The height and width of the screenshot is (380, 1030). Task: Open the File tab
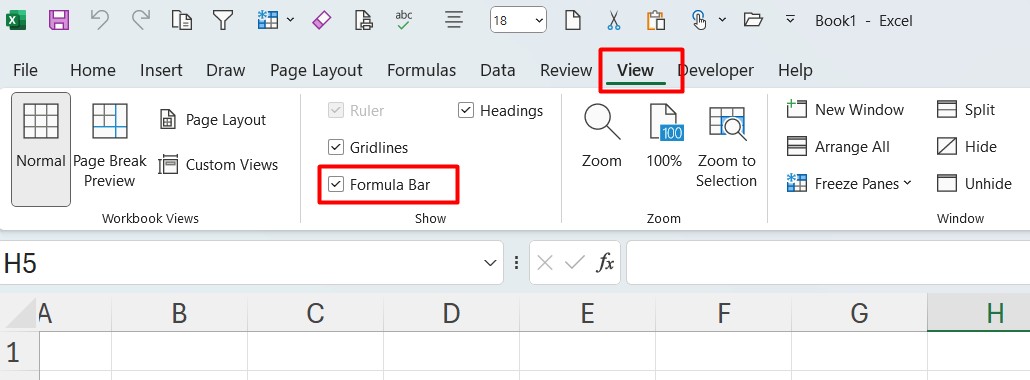(x=25, y=70)
